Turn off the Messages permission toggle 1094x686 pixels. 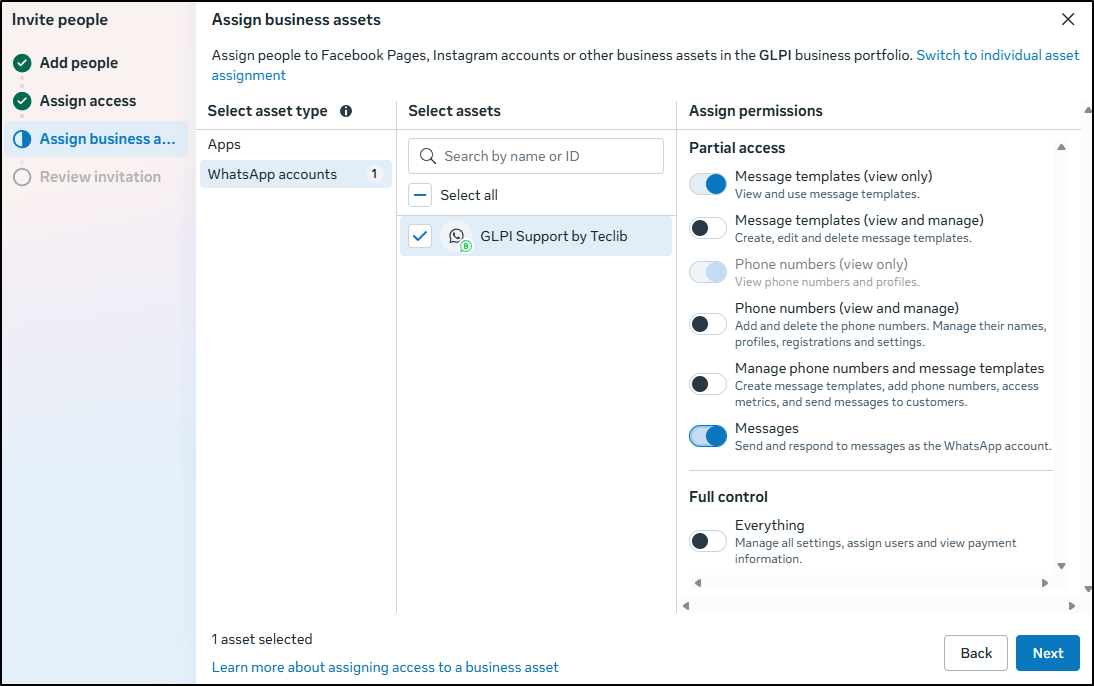click(708, 436)
